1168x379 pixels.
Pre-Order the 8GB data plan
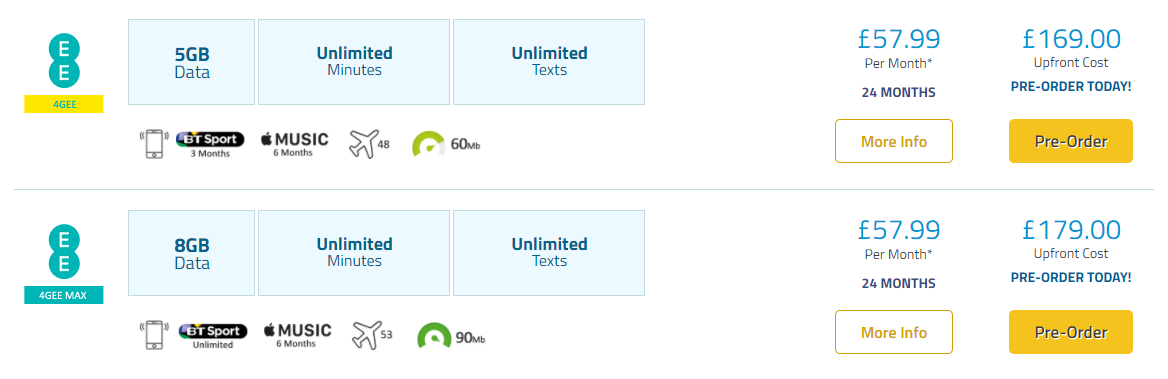click(1070, 332)
